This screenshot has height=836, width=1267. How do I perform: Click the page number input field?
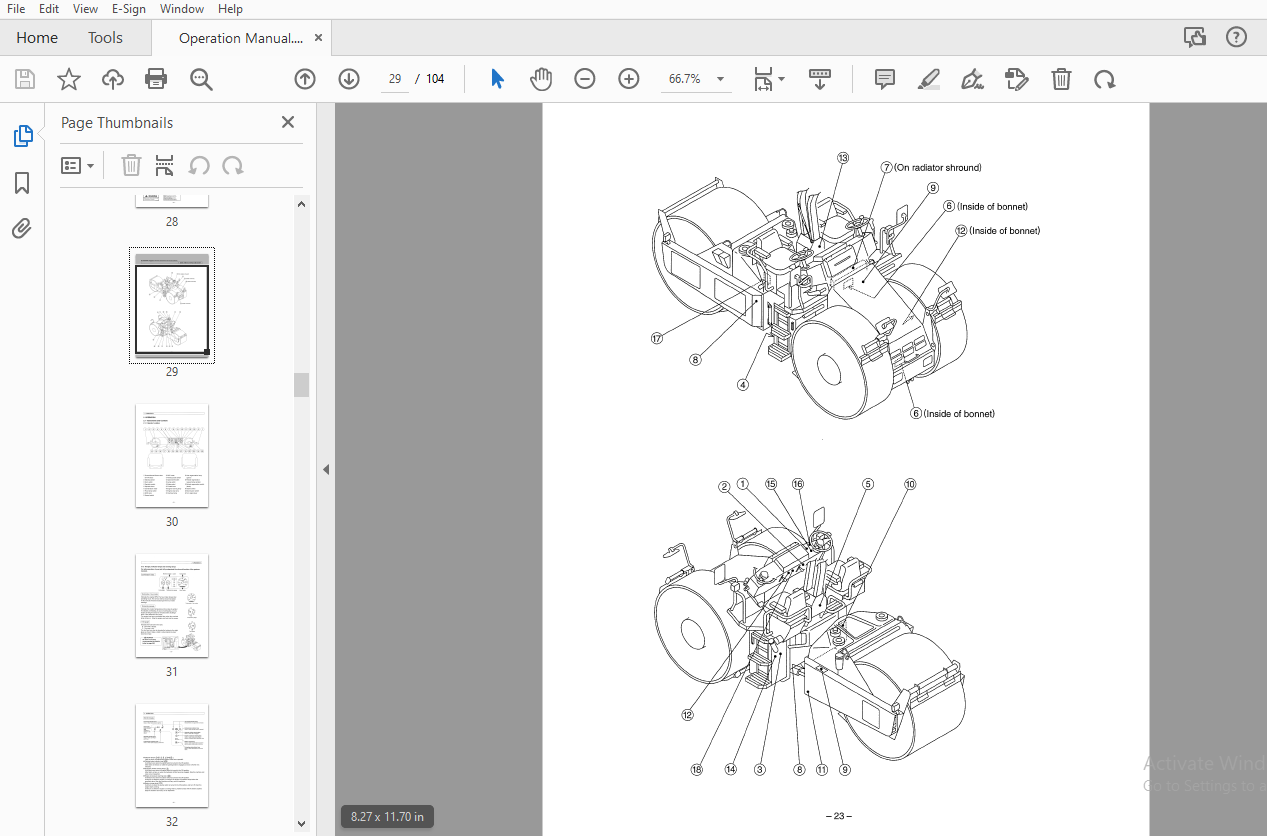click(395, 79)
